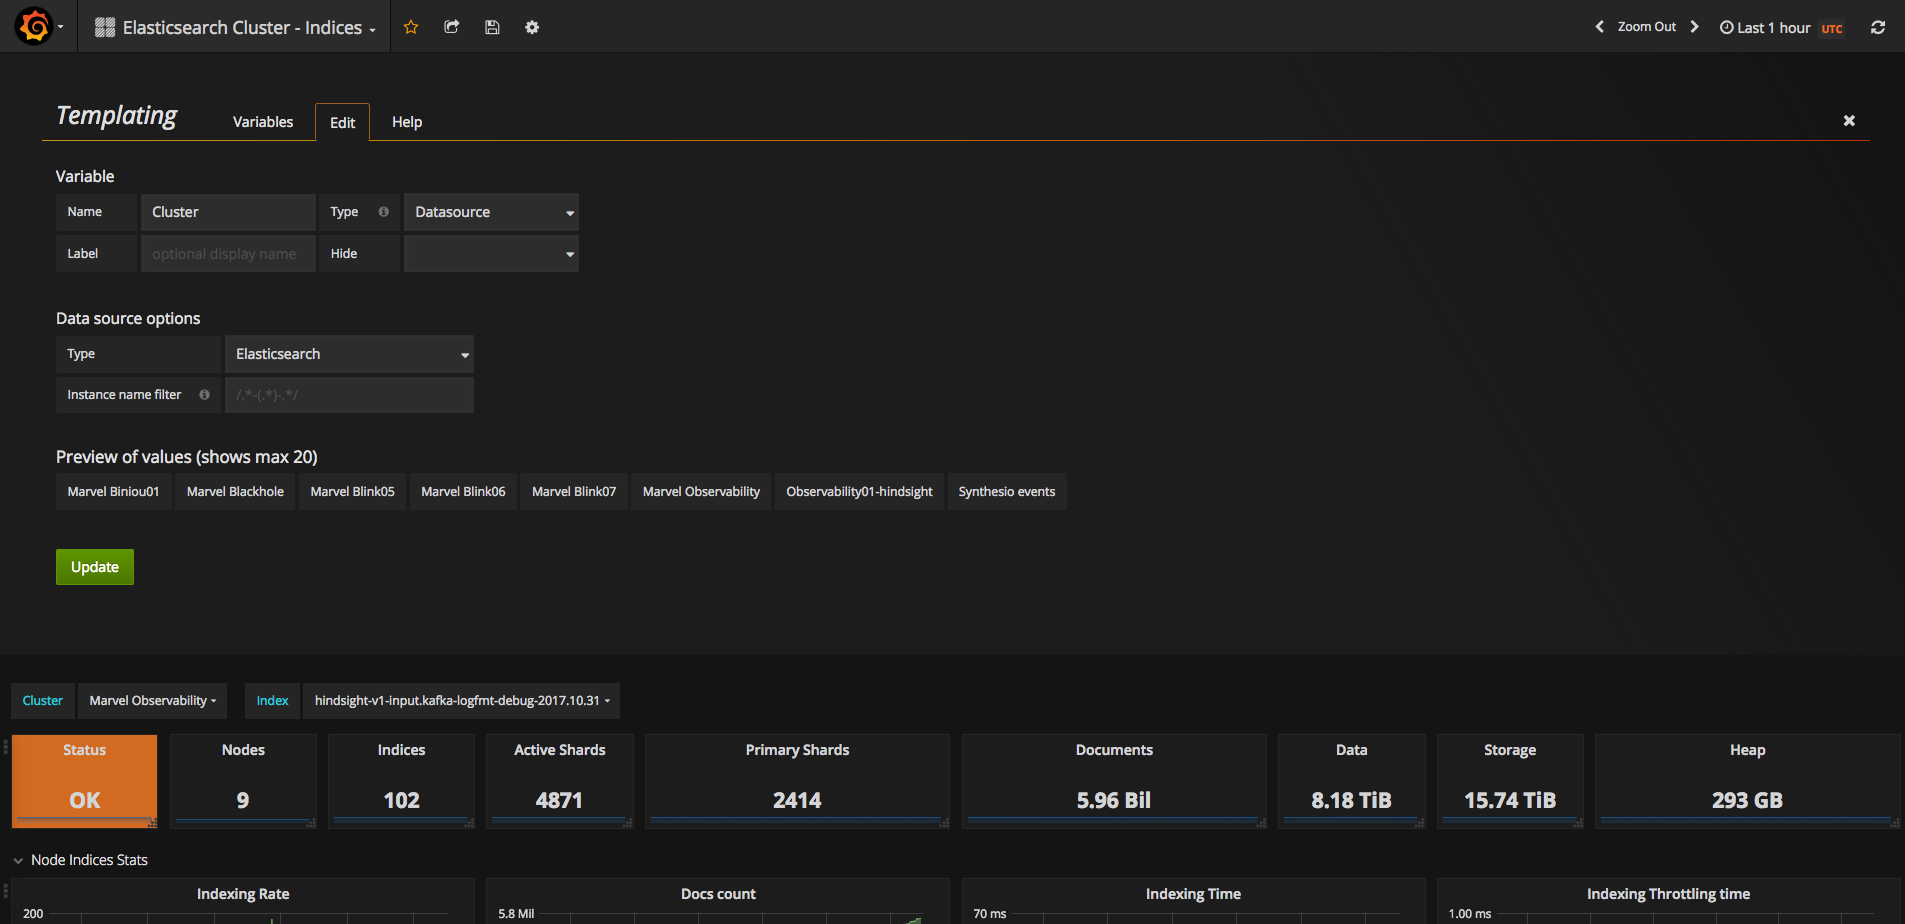The image size is (1905, 924).
Task: Open Index variable dropdown for hindsight index
Action: click(461, 701)
